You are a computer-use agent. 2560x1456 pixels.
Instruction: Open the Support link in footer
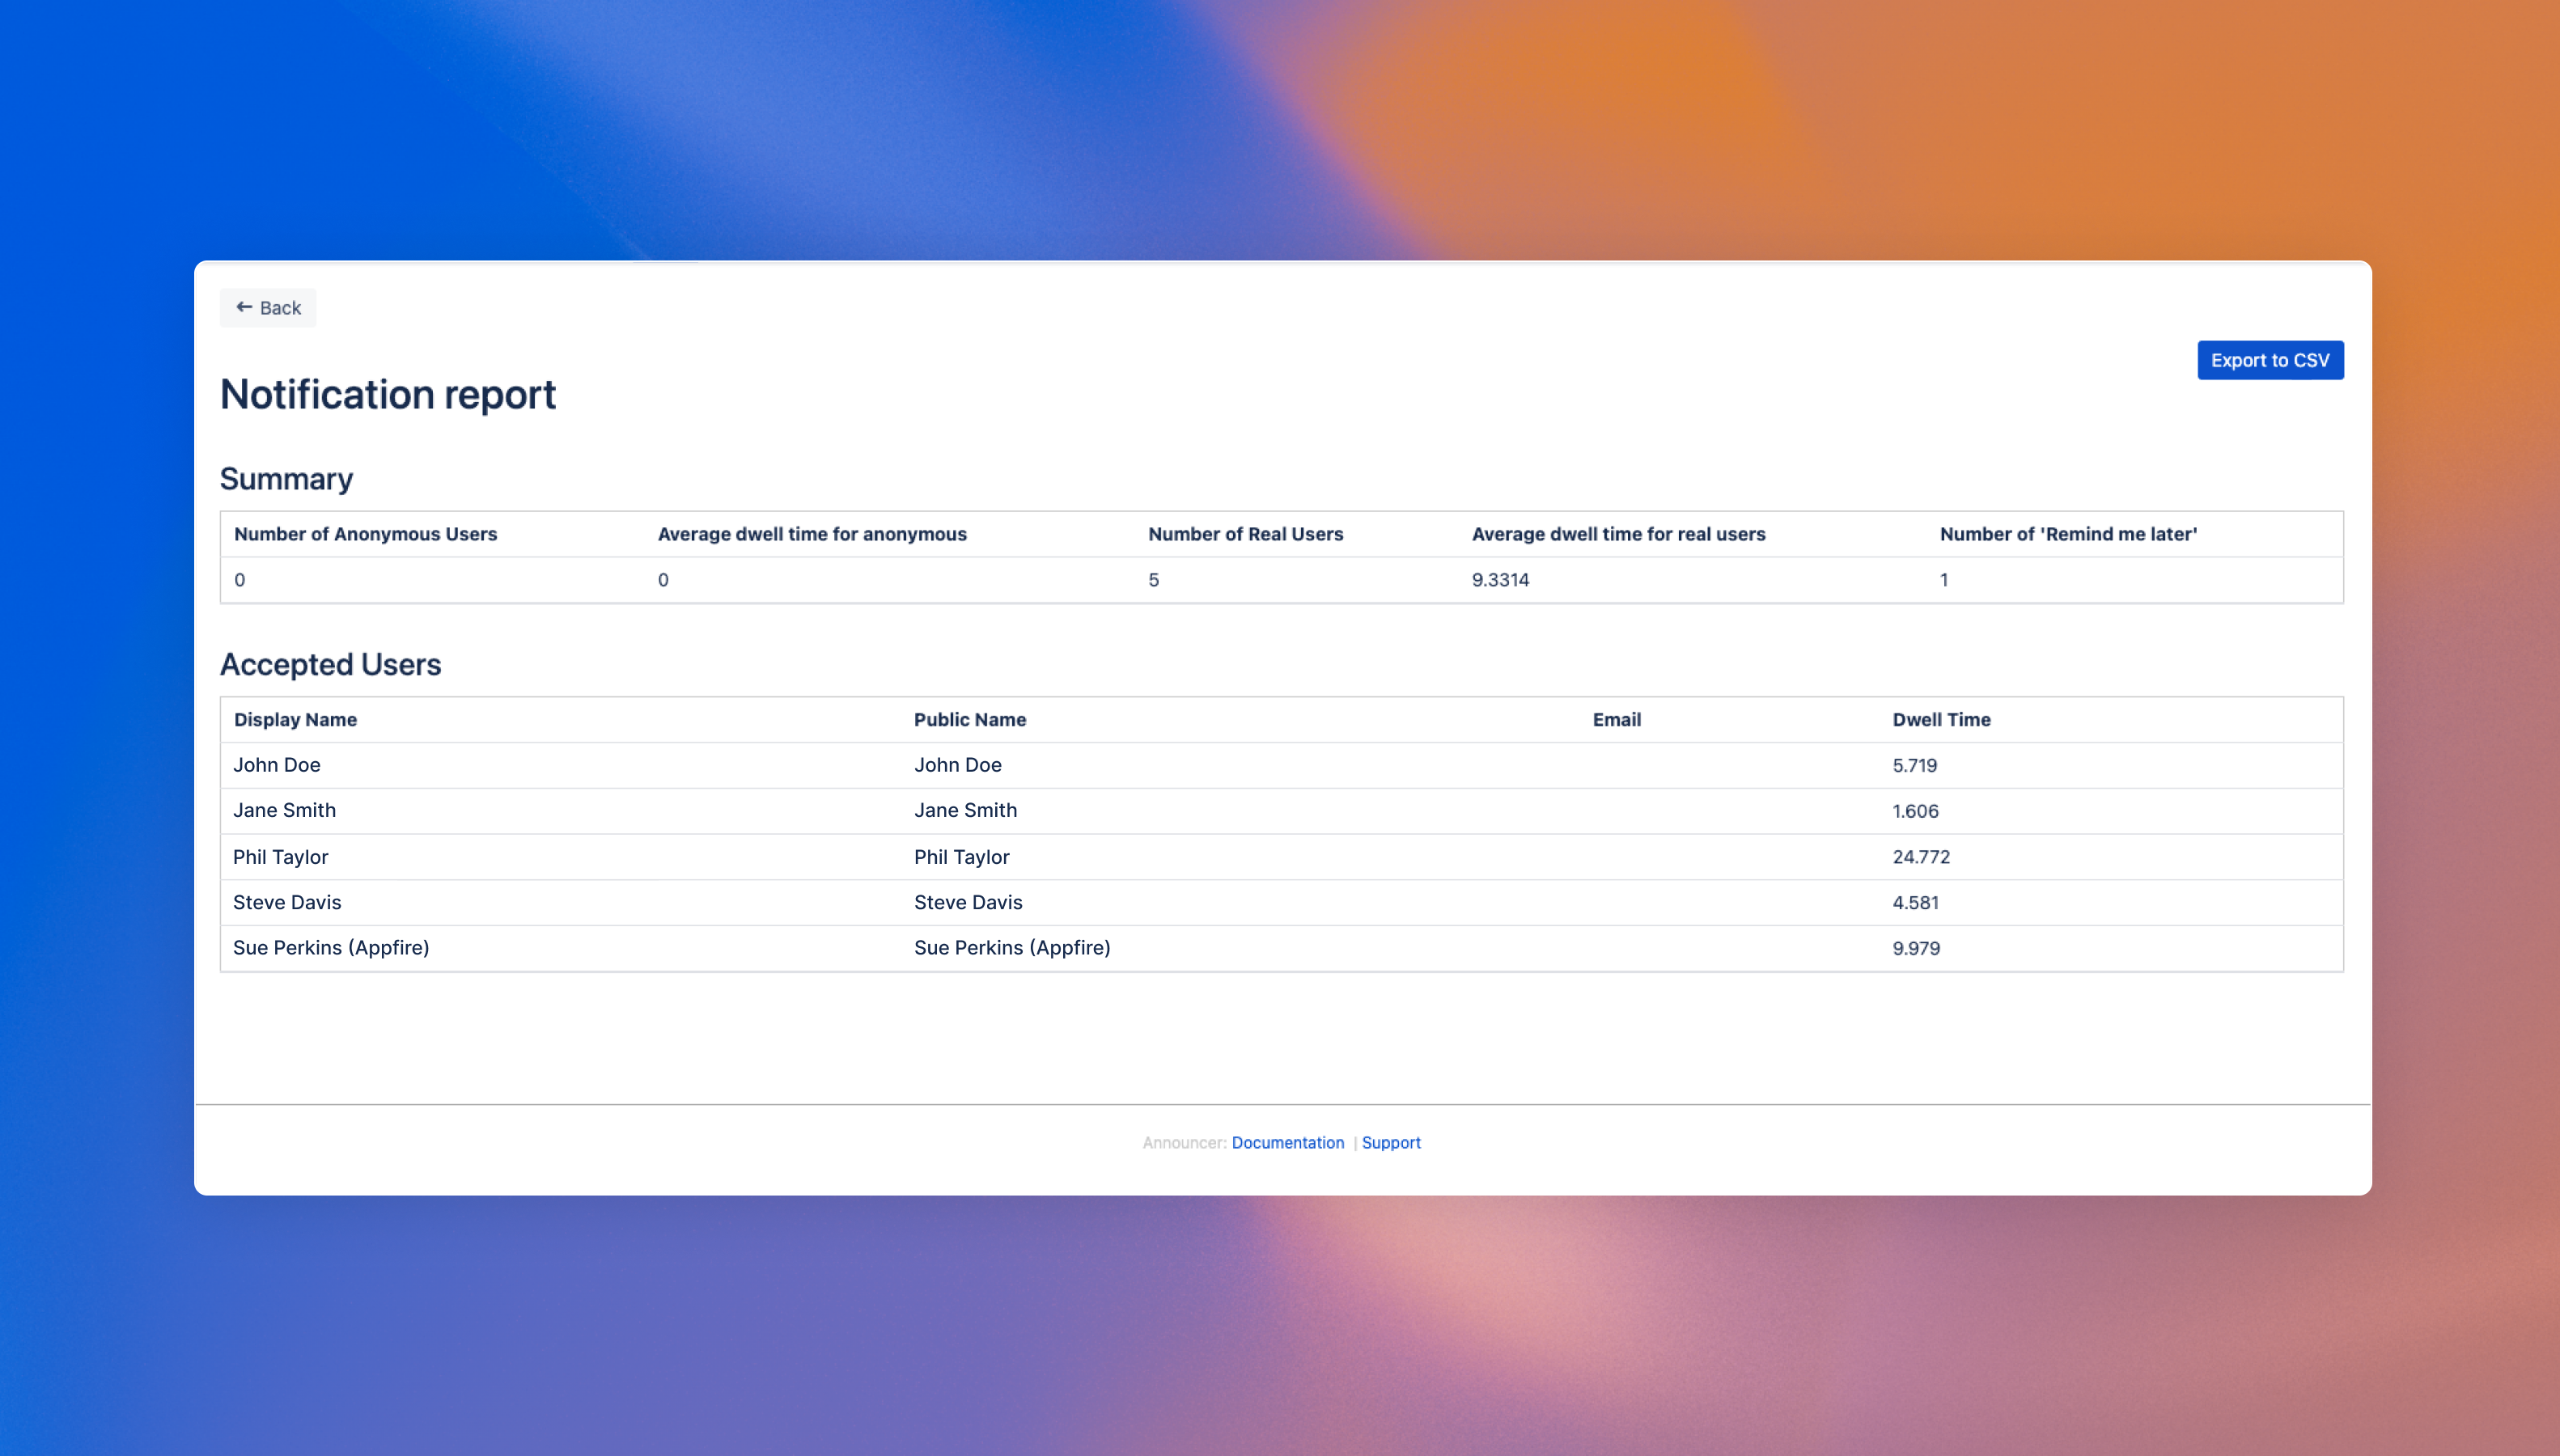(x=1390, y=1142)
